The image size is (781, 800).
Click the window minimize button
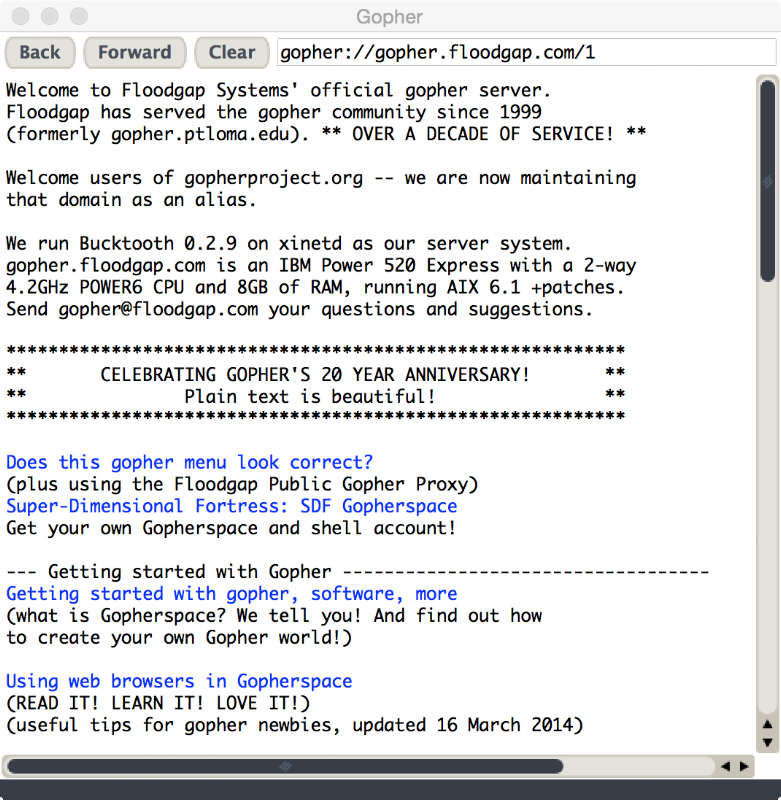(x=49, y=16)
